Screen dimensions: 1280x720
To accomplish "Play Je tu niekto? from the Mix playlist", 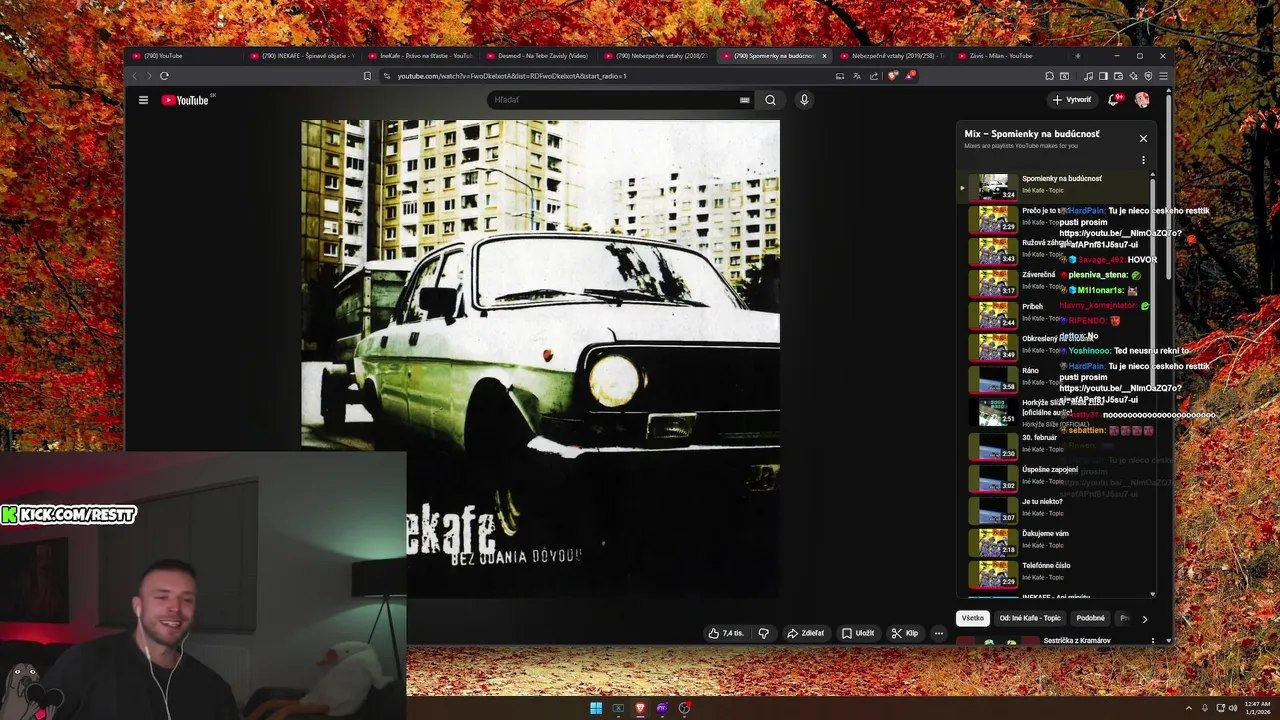I will 1055,509.
